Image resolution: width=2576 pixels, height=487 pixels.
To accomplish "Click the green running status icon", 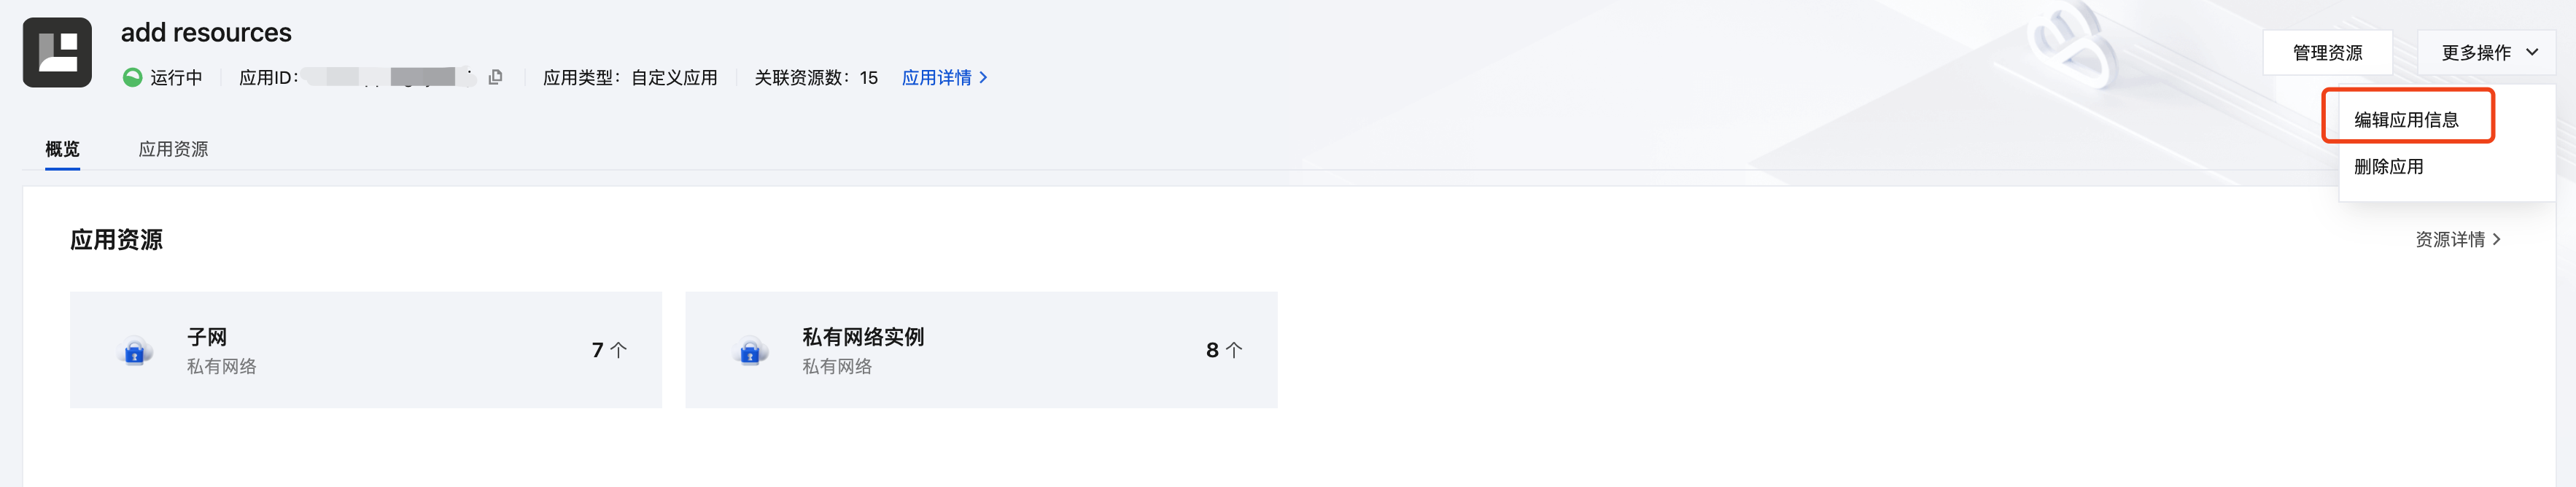I will 132,77.
